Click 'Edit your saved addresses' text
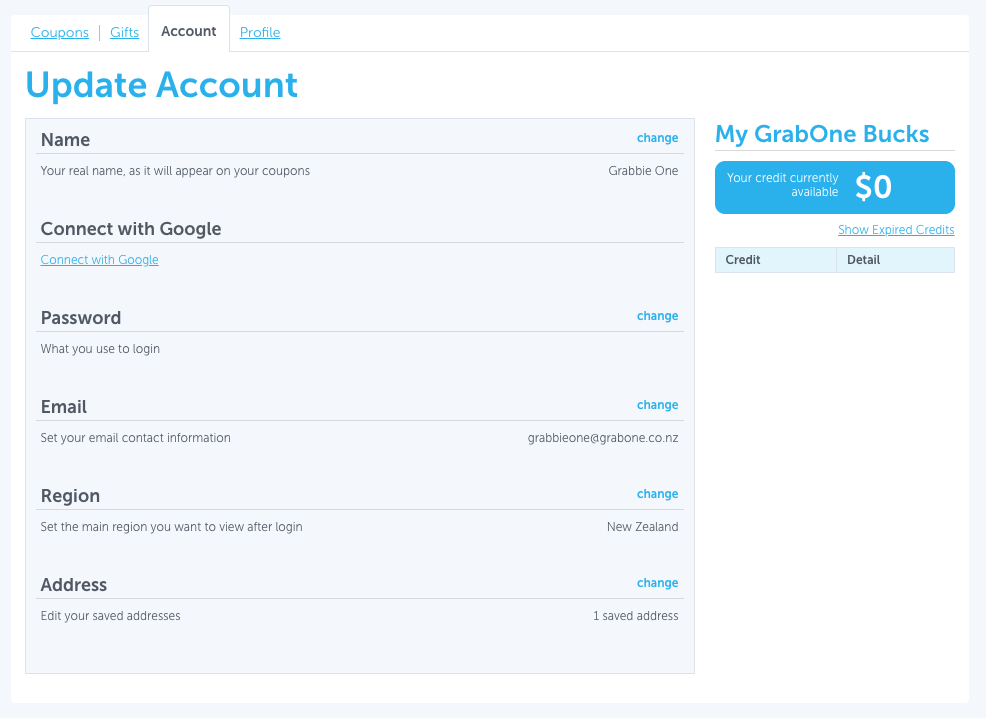The height and width of the screenshot is (718, 986). point(110,616)
